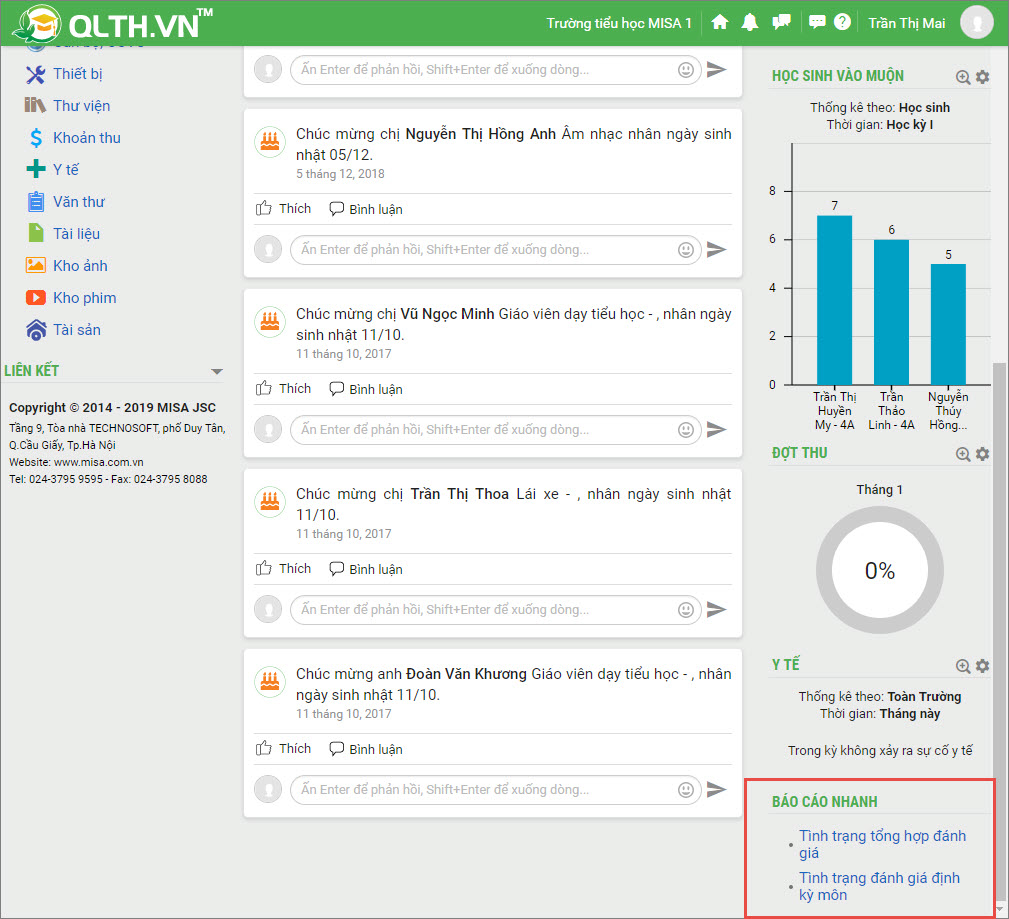
Task: Open Thiết bị wrench icon in sidebar
Action: coord(35,74)
